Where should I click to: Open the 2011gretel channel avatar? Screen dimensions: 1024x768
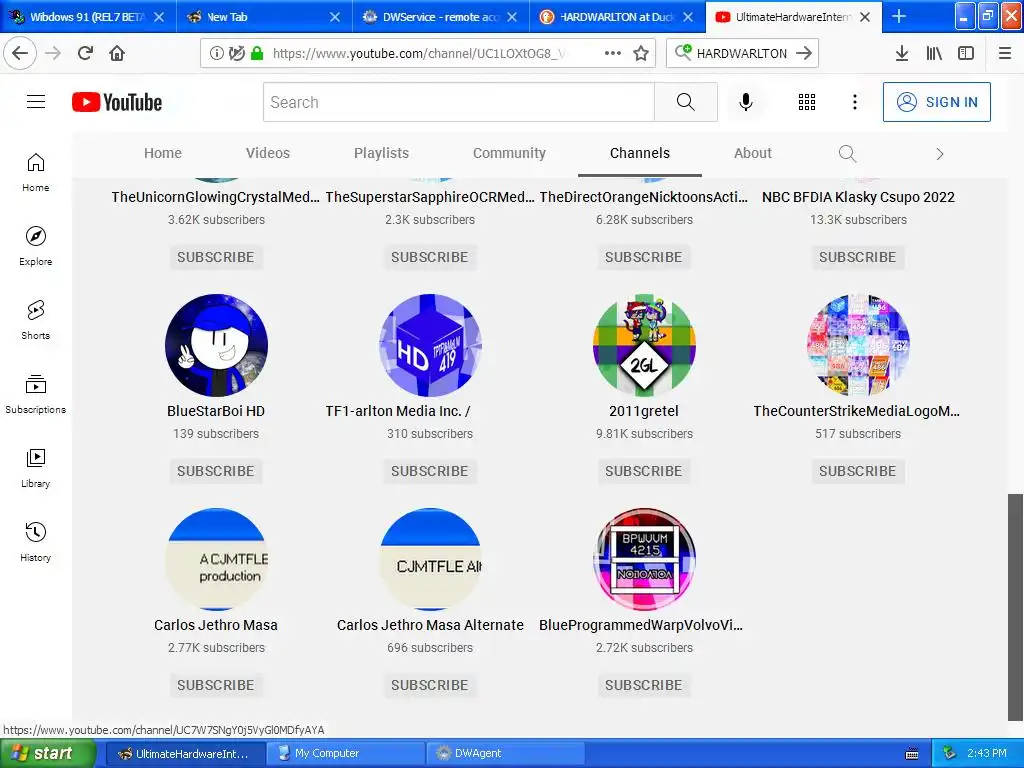click(x=644, y=345)
